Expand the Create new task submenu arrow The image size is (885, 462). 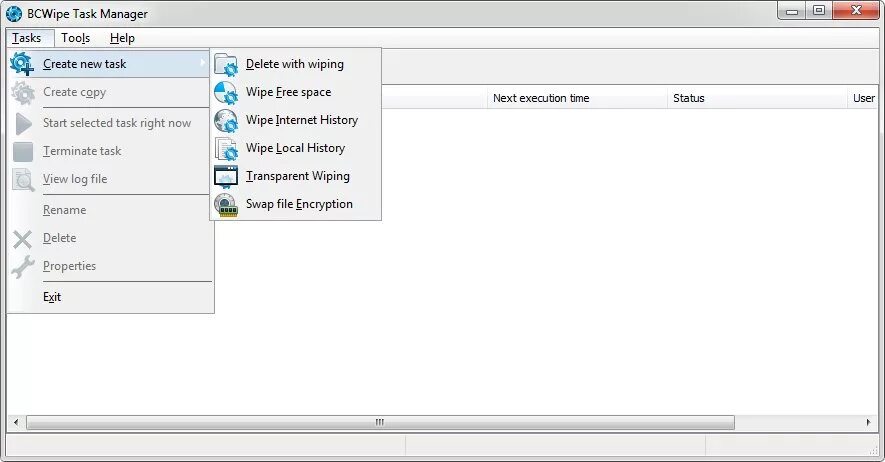[203, 63]
